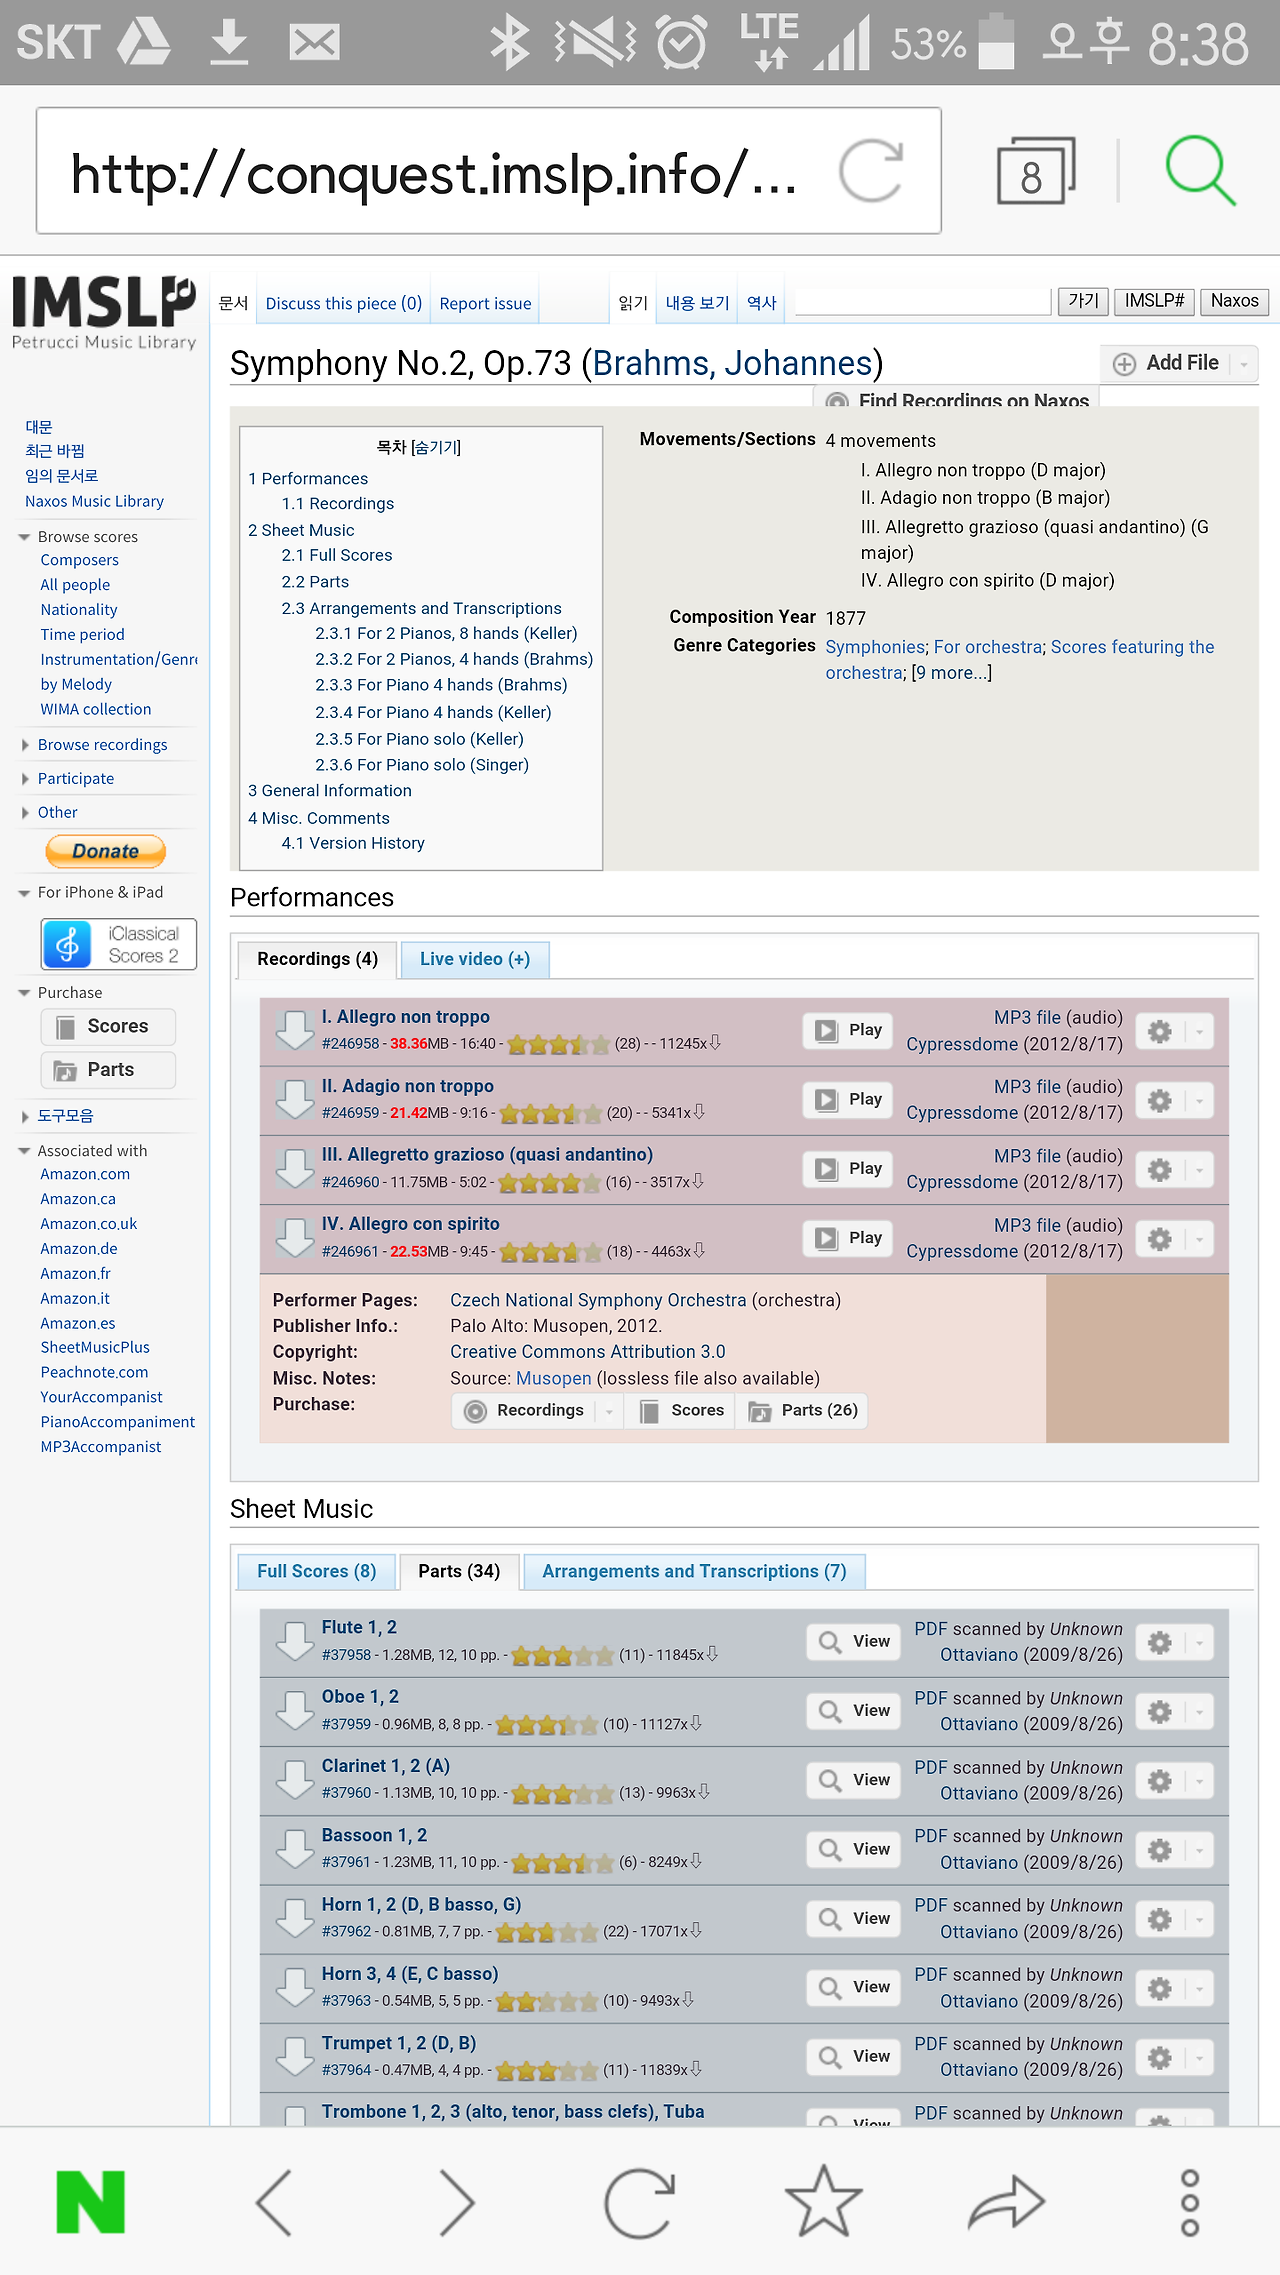1280x2275 pixels.
Task: Download the I. Allegro non troppo recording
Action: click(x=295, y=1030)
